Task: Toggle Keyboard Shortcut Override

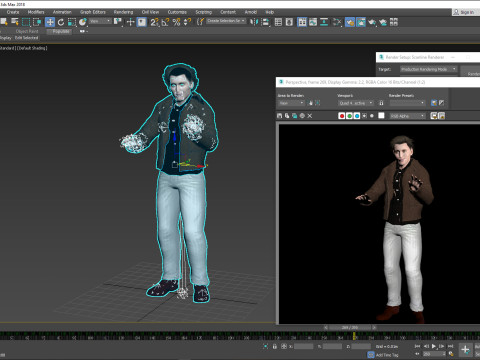Action: click(x=142, y=22)
